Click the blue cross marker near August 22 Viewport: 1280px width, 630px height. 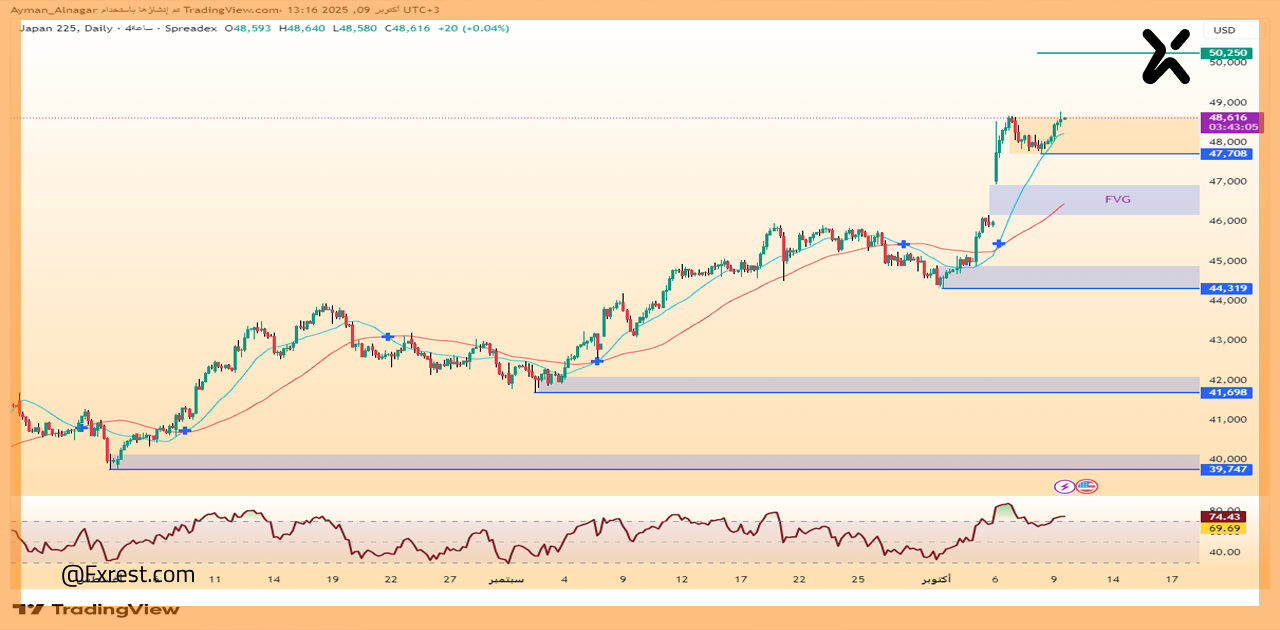[x=387, y=337]
